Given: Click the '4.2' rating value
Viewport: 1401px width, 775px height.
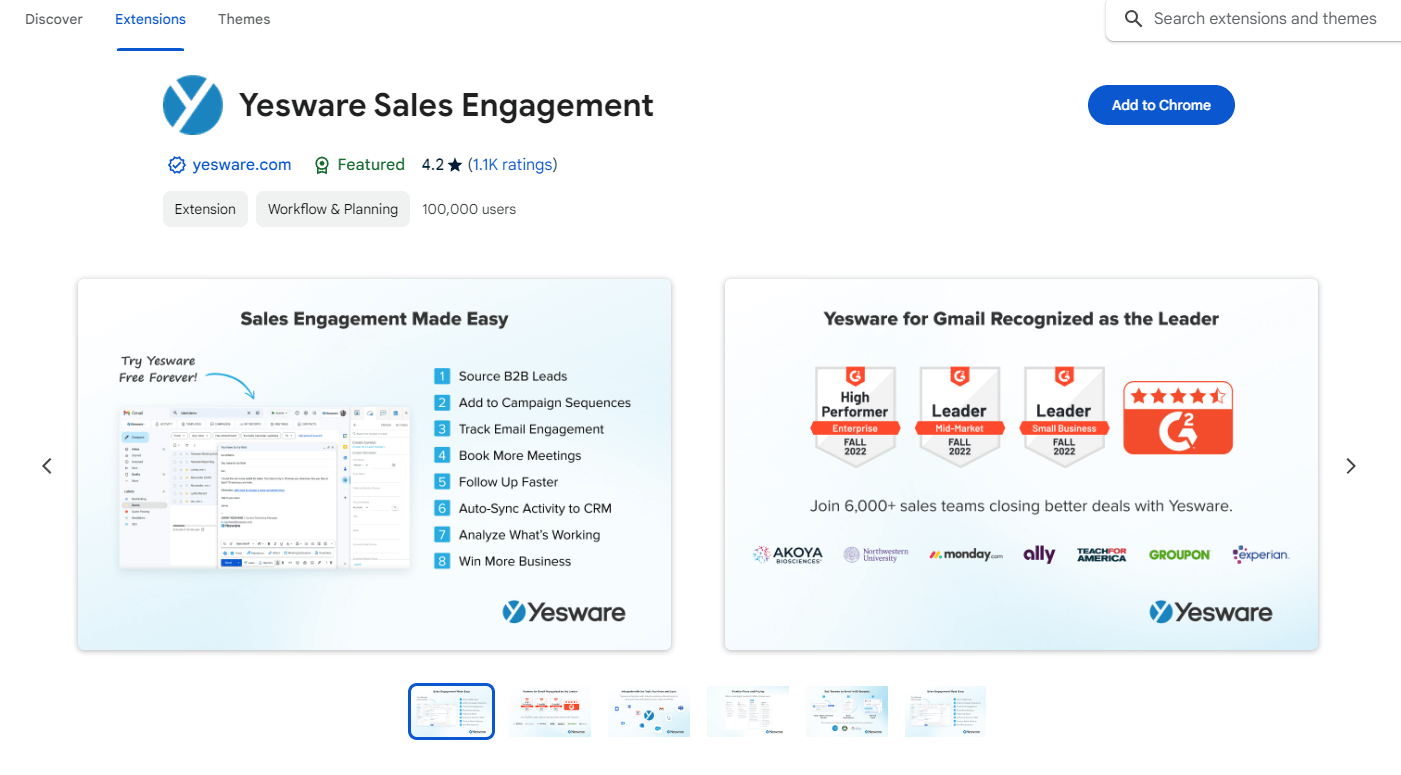Looking at the screenshot, I should tap(432, 165).
